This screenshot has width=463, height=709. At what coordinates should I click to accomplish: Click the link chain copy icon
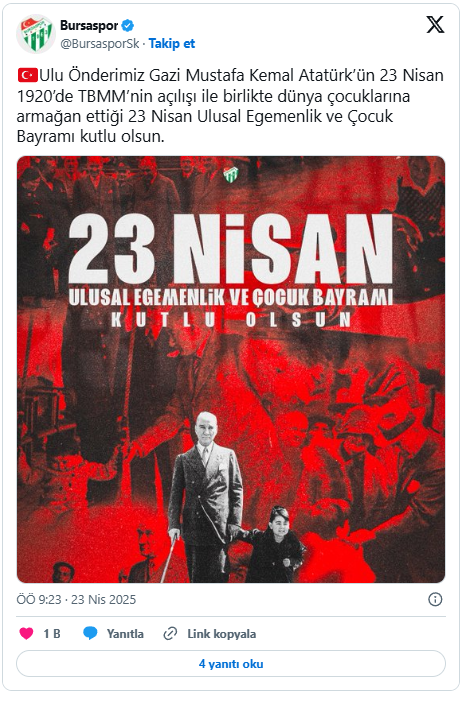coord(170,633)
